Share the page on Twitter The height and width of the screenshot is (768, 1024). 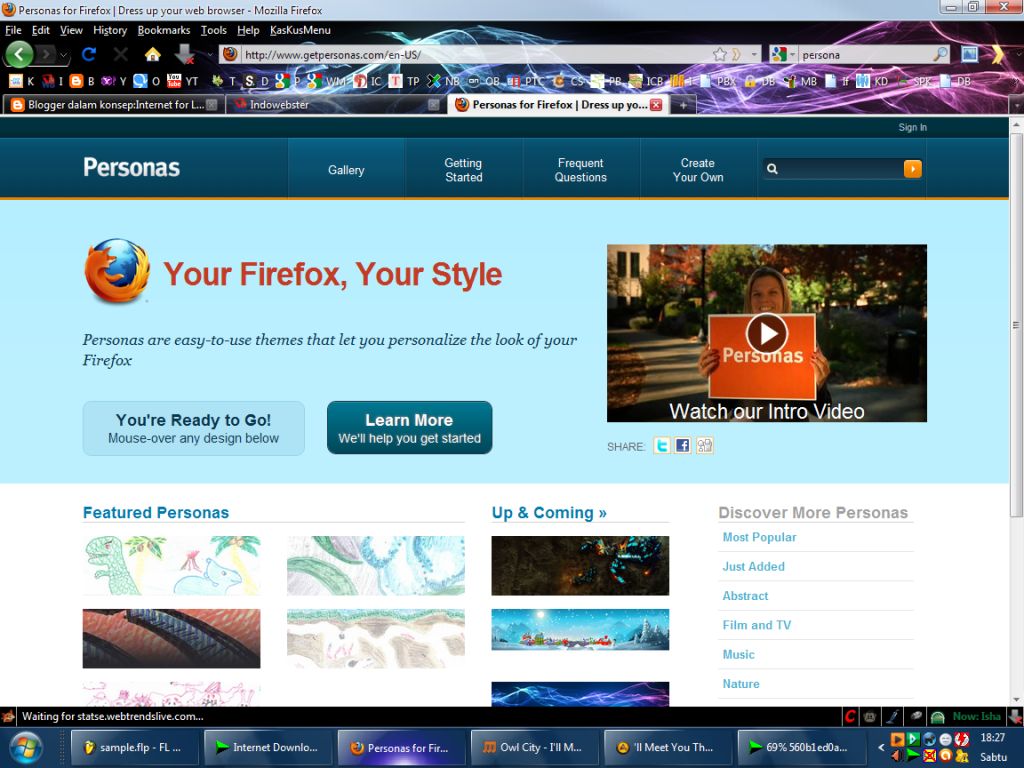point(662,445)
